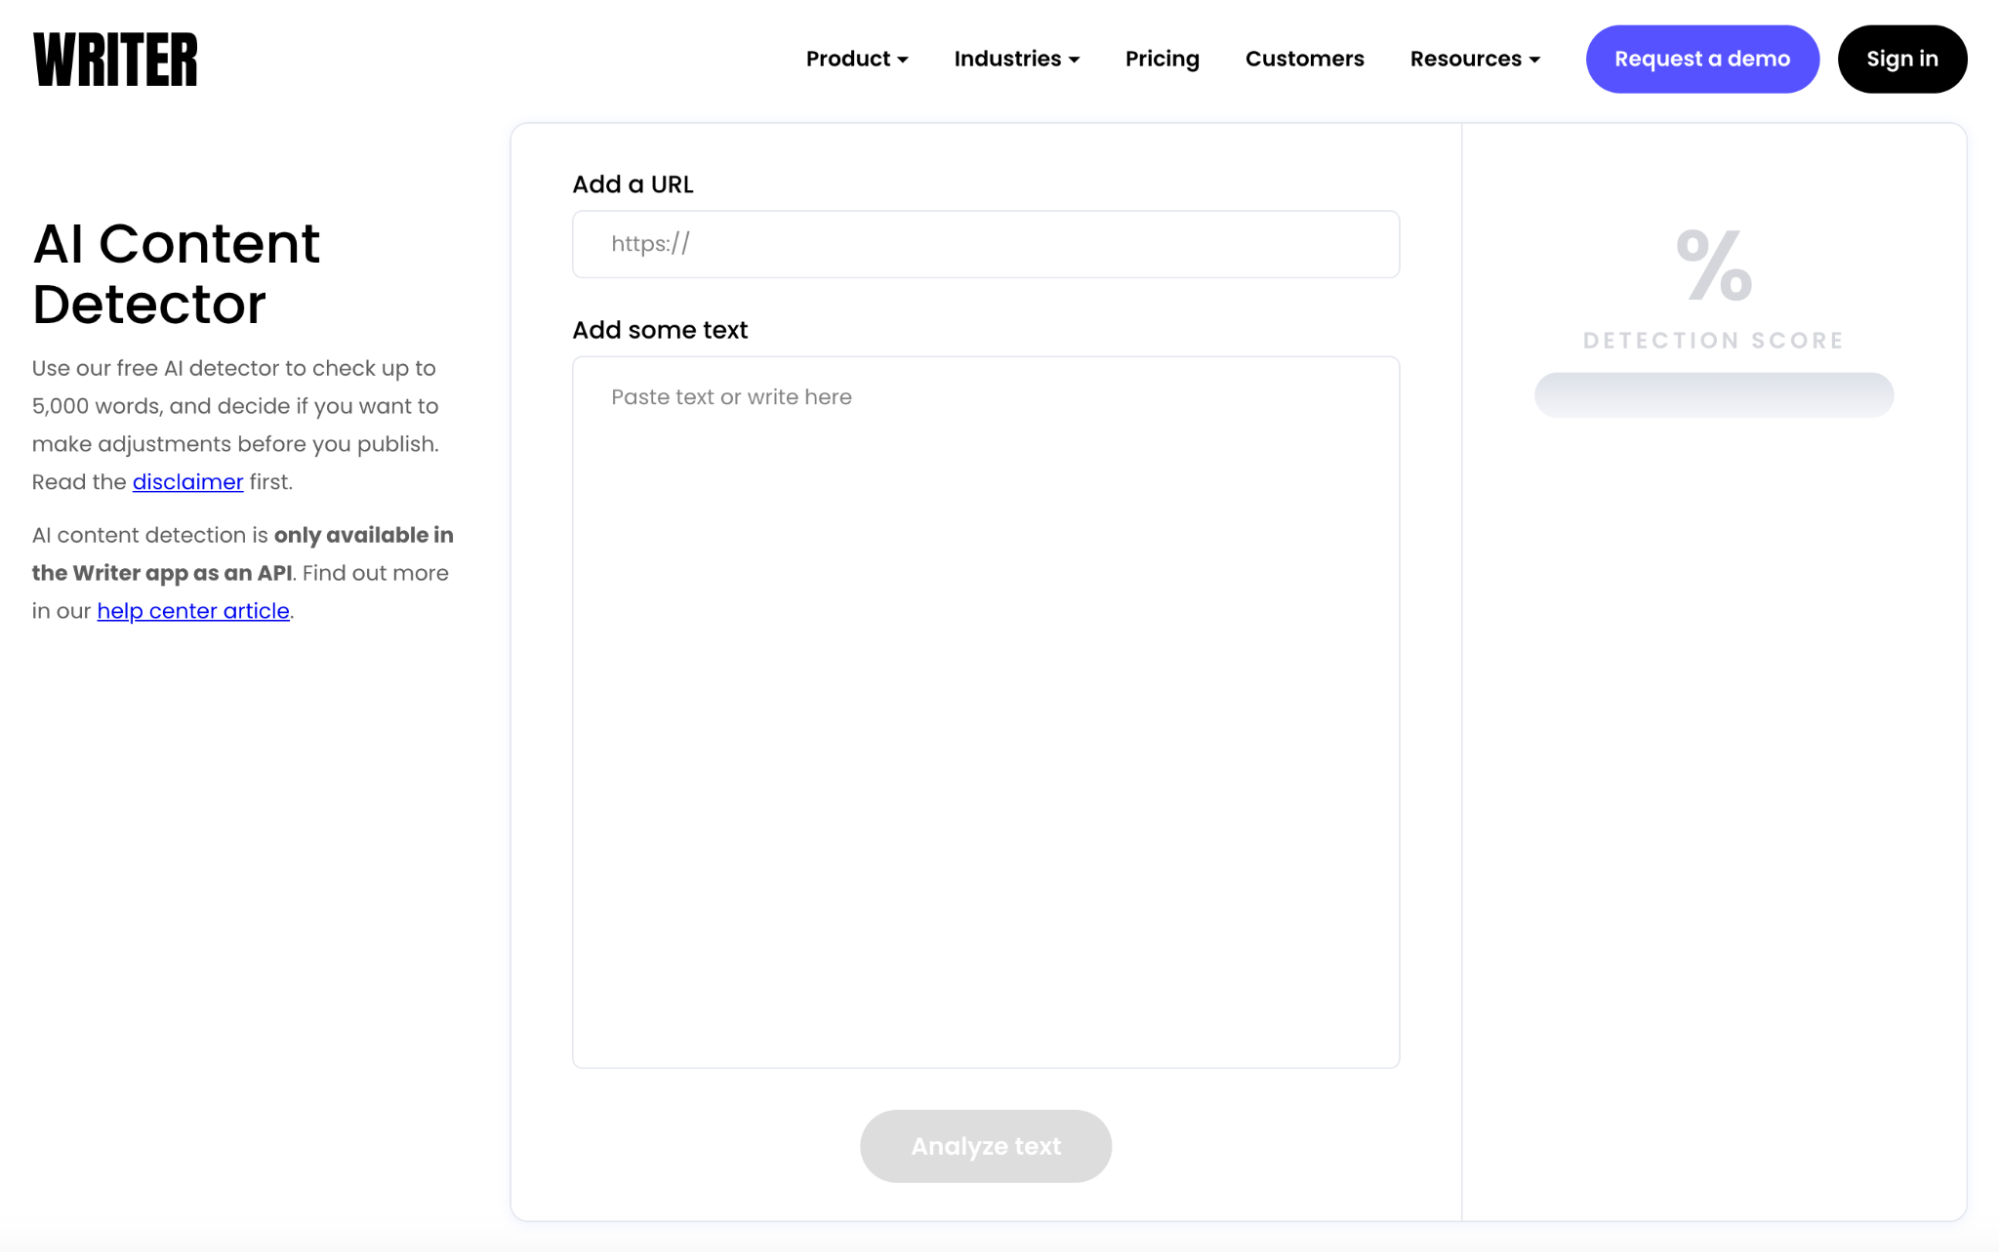Click inside the paste text area
Image resolution: width=1999 pixels, height=1253 pixels.
(985, 710)
